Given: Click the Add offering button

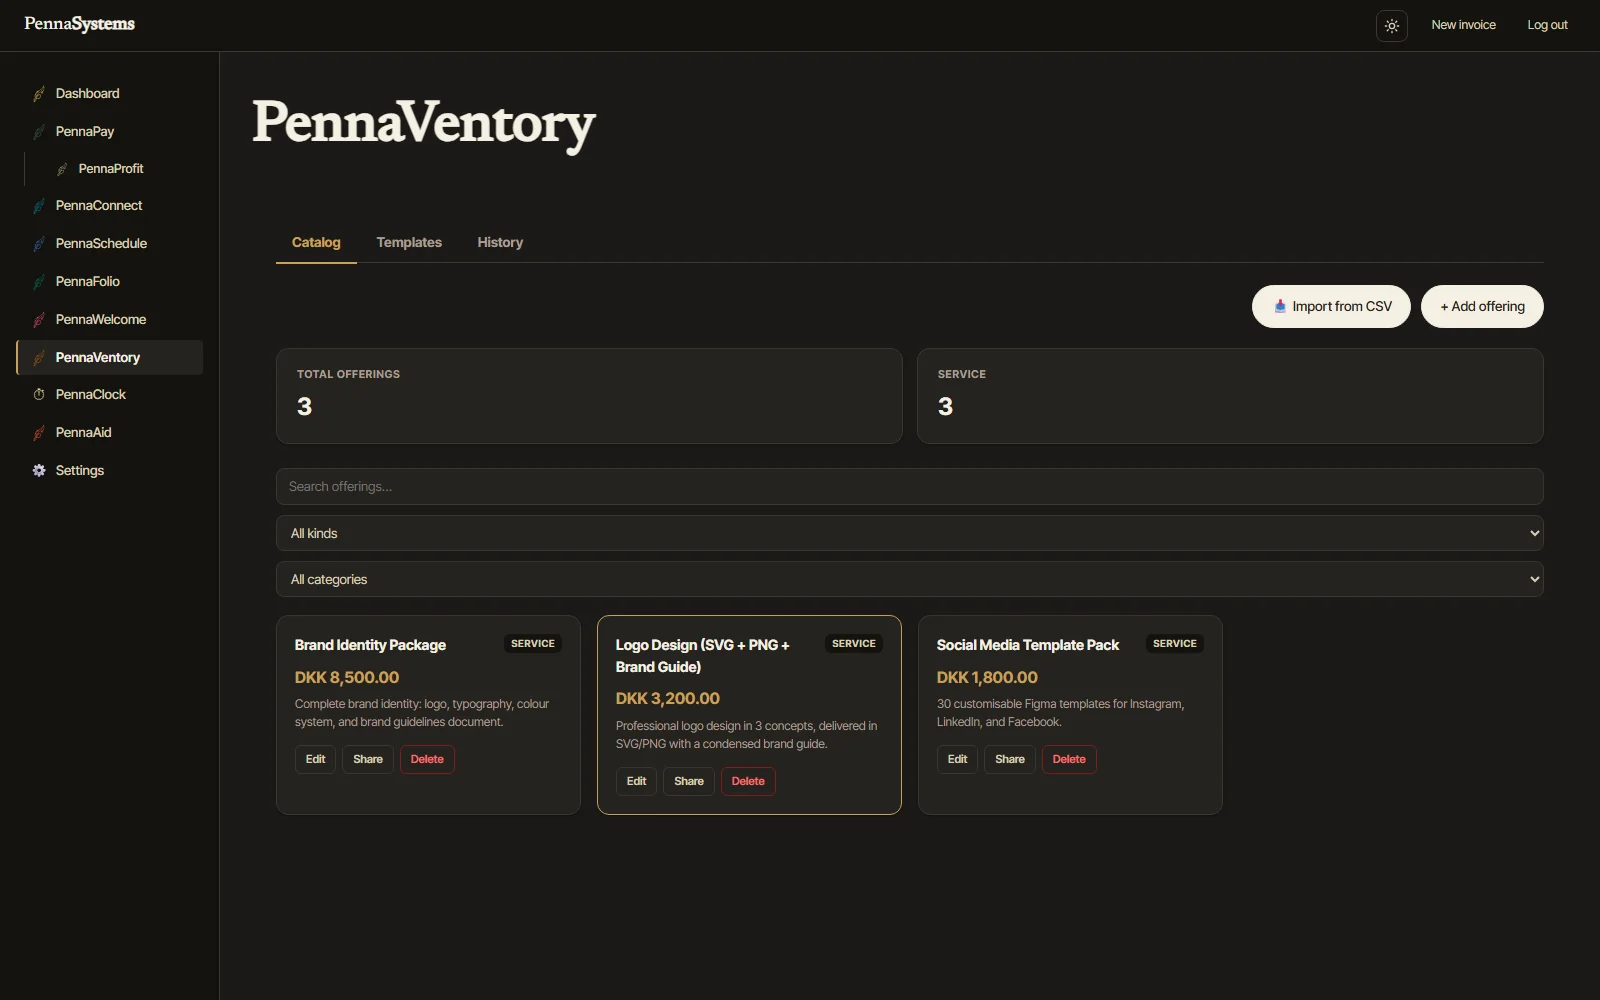Looking at the screenshot, I should 1482,307.
